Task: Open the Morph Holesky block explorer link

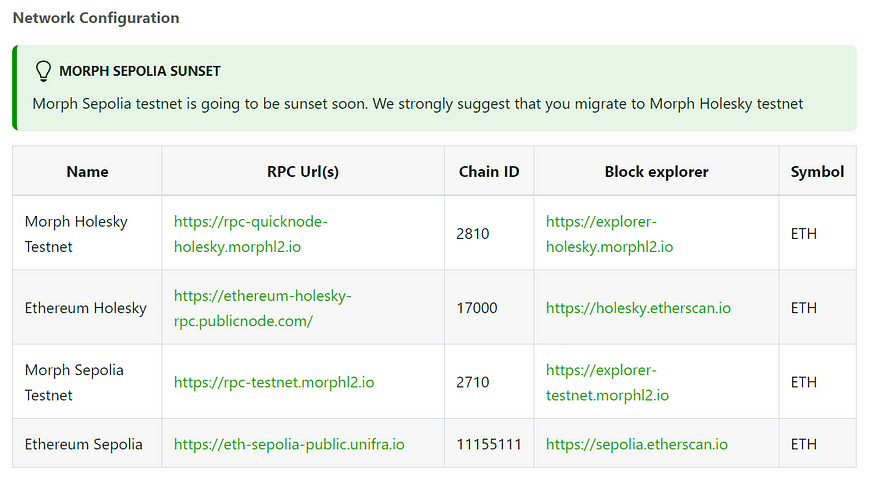Action: (x=609, y=234)
